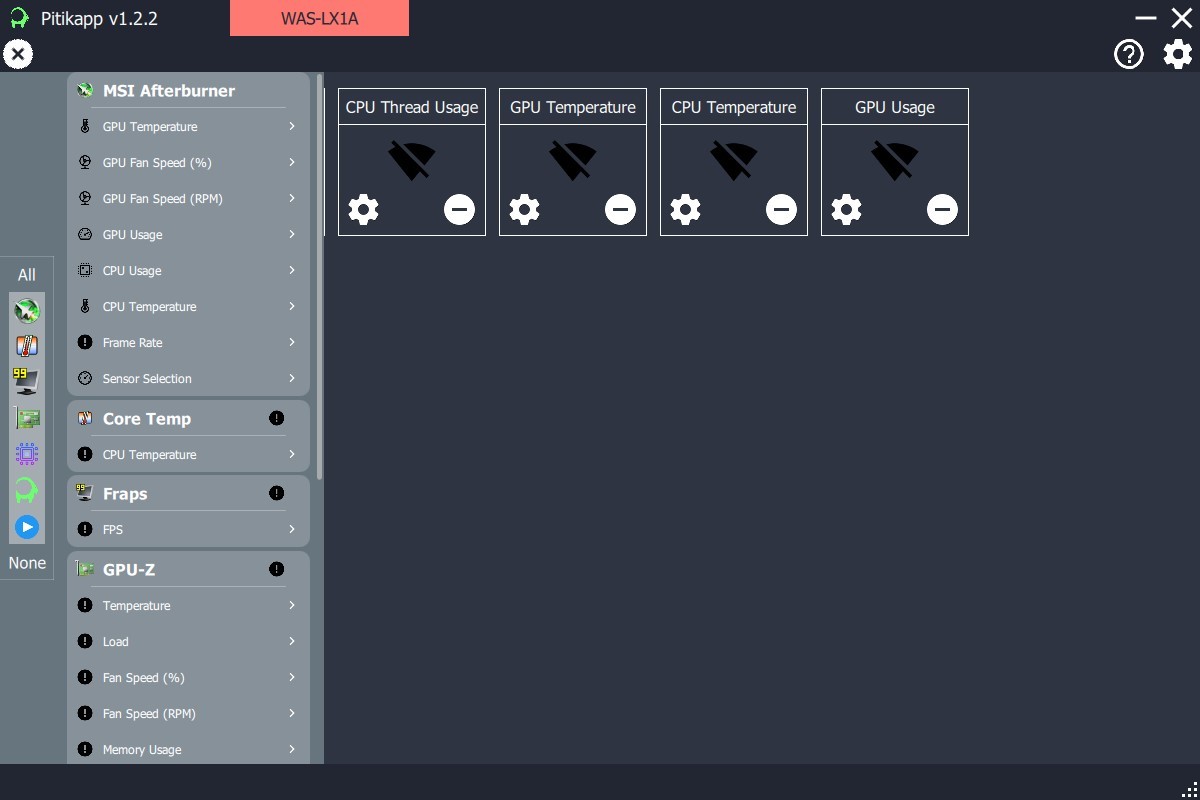The width and height of the screenshot is (1200, 800).
Task: Close the sensor panel with X circle
Action: (x=18, y=54)
